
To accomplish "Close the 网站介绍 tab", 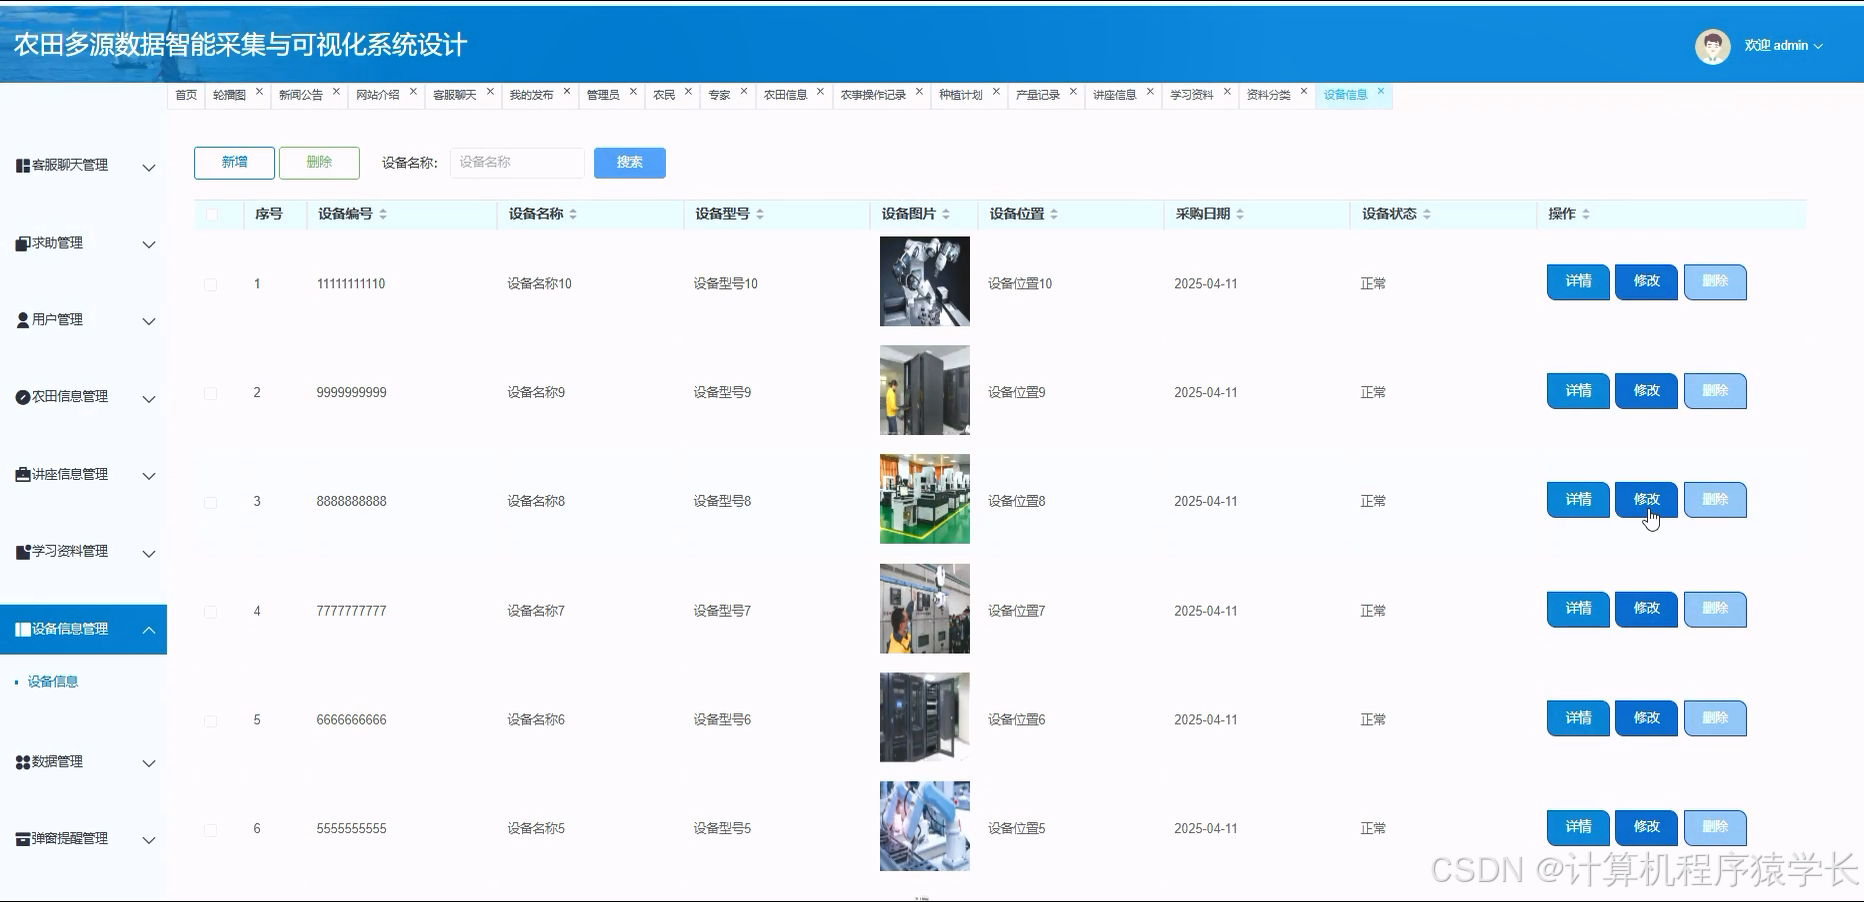I will point(413,91).
